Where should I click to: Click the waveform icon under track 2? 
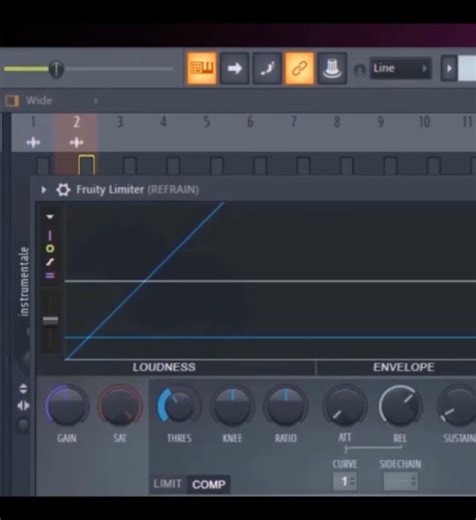[x=76, y=143]
